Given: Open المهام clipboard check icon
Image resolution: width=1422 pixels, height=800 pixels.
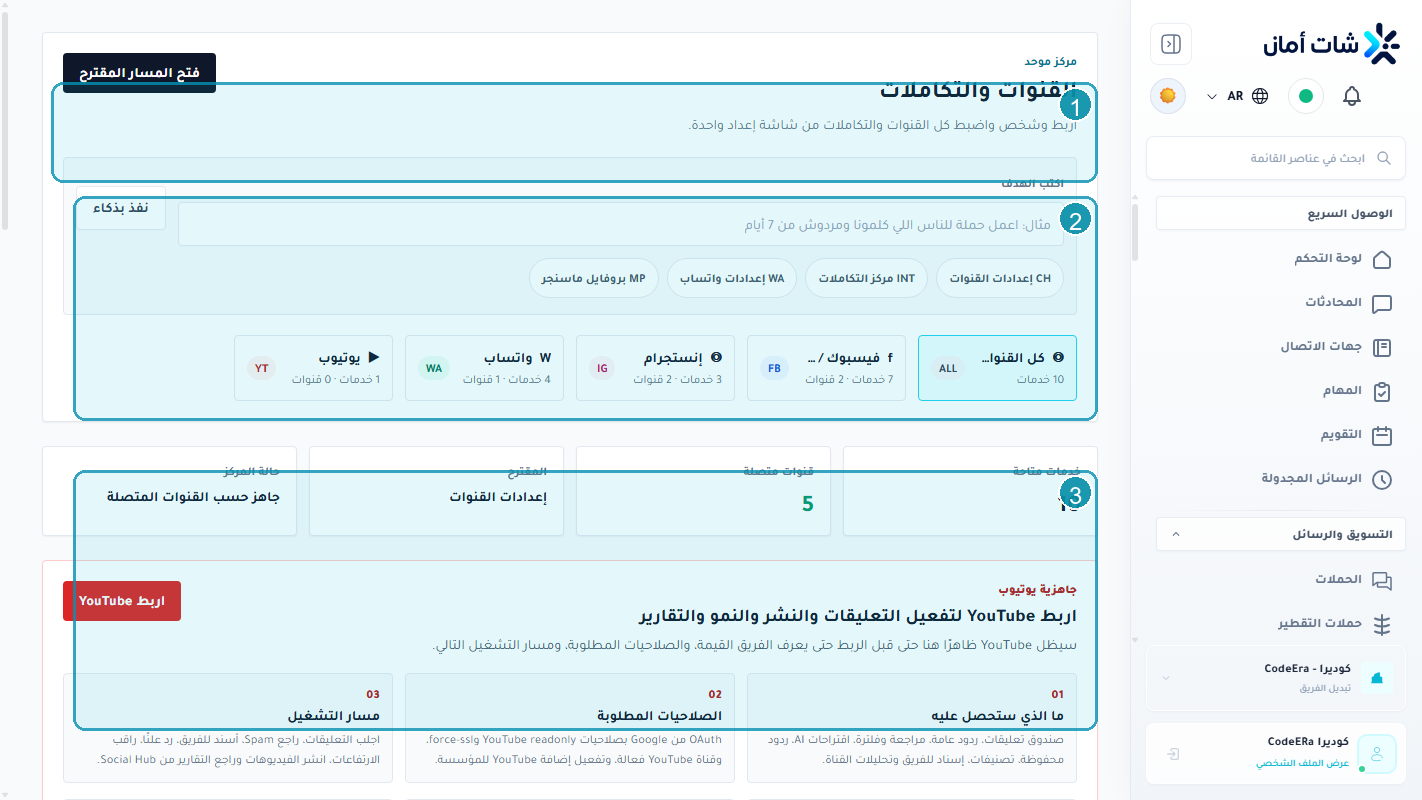Looking at the screenshot, I should tap(1382, 391).
